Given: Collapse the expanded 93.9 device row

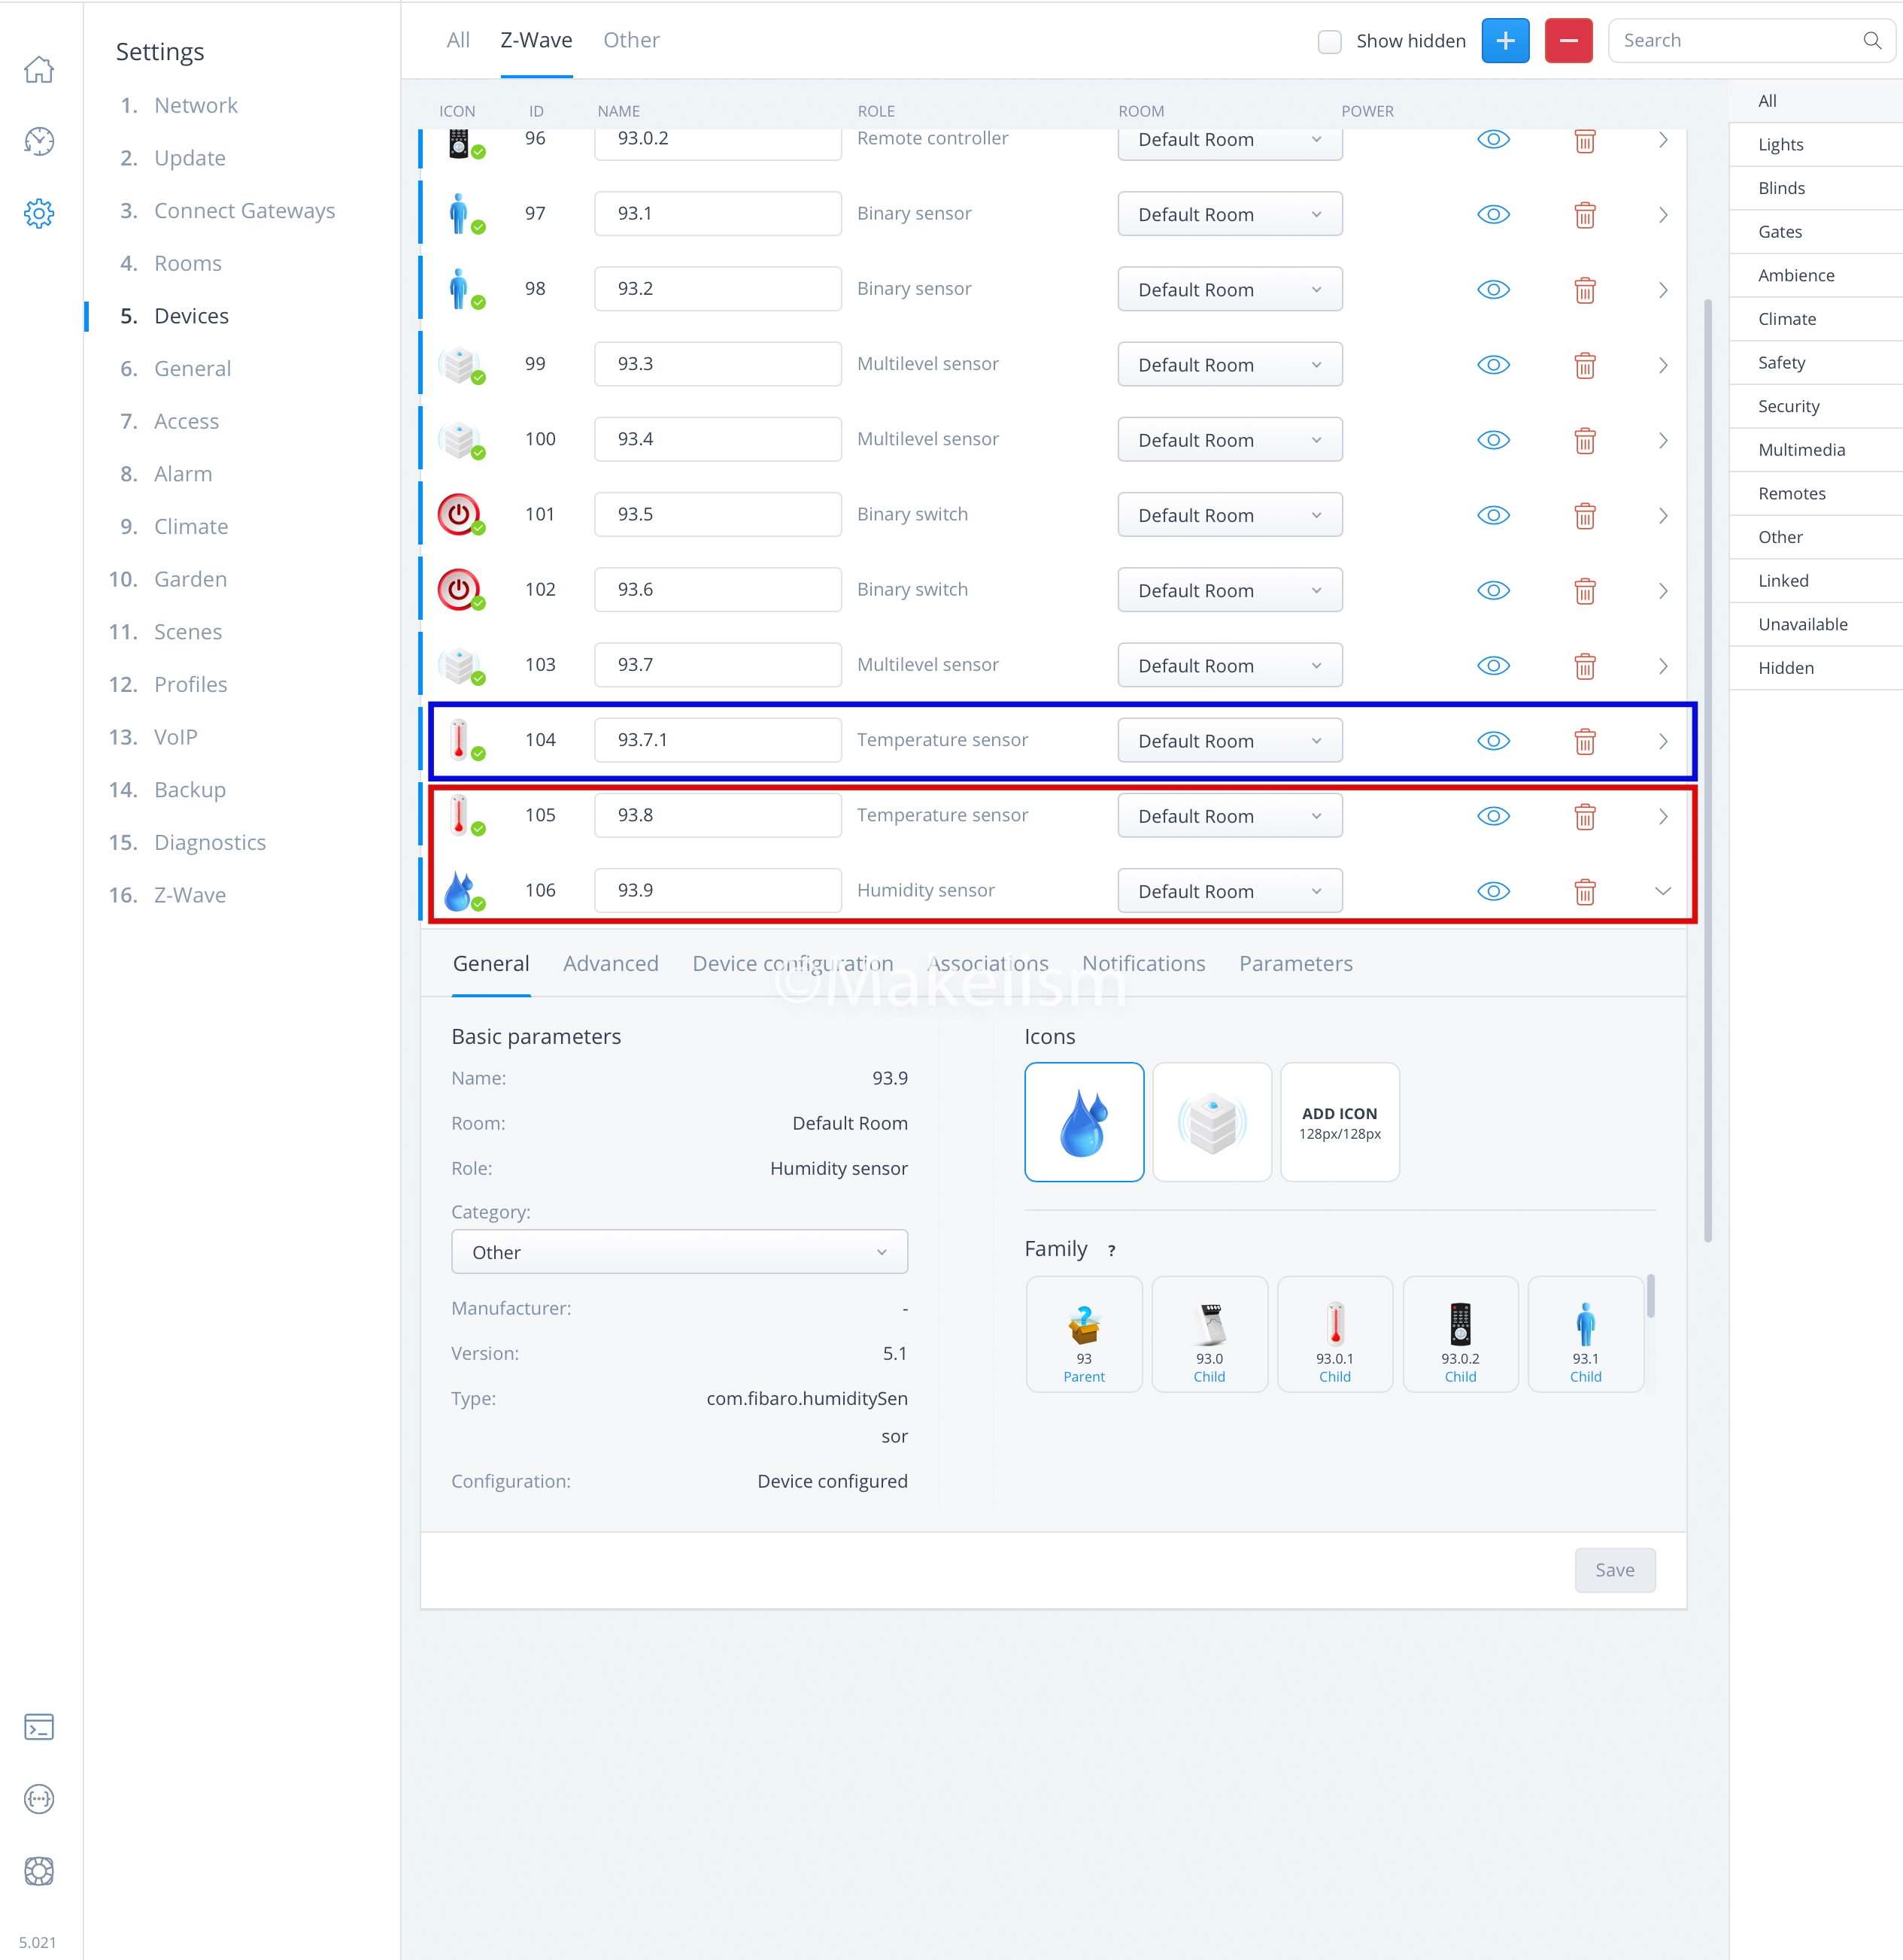Looking at the screenshot, I should [1662, 891].
